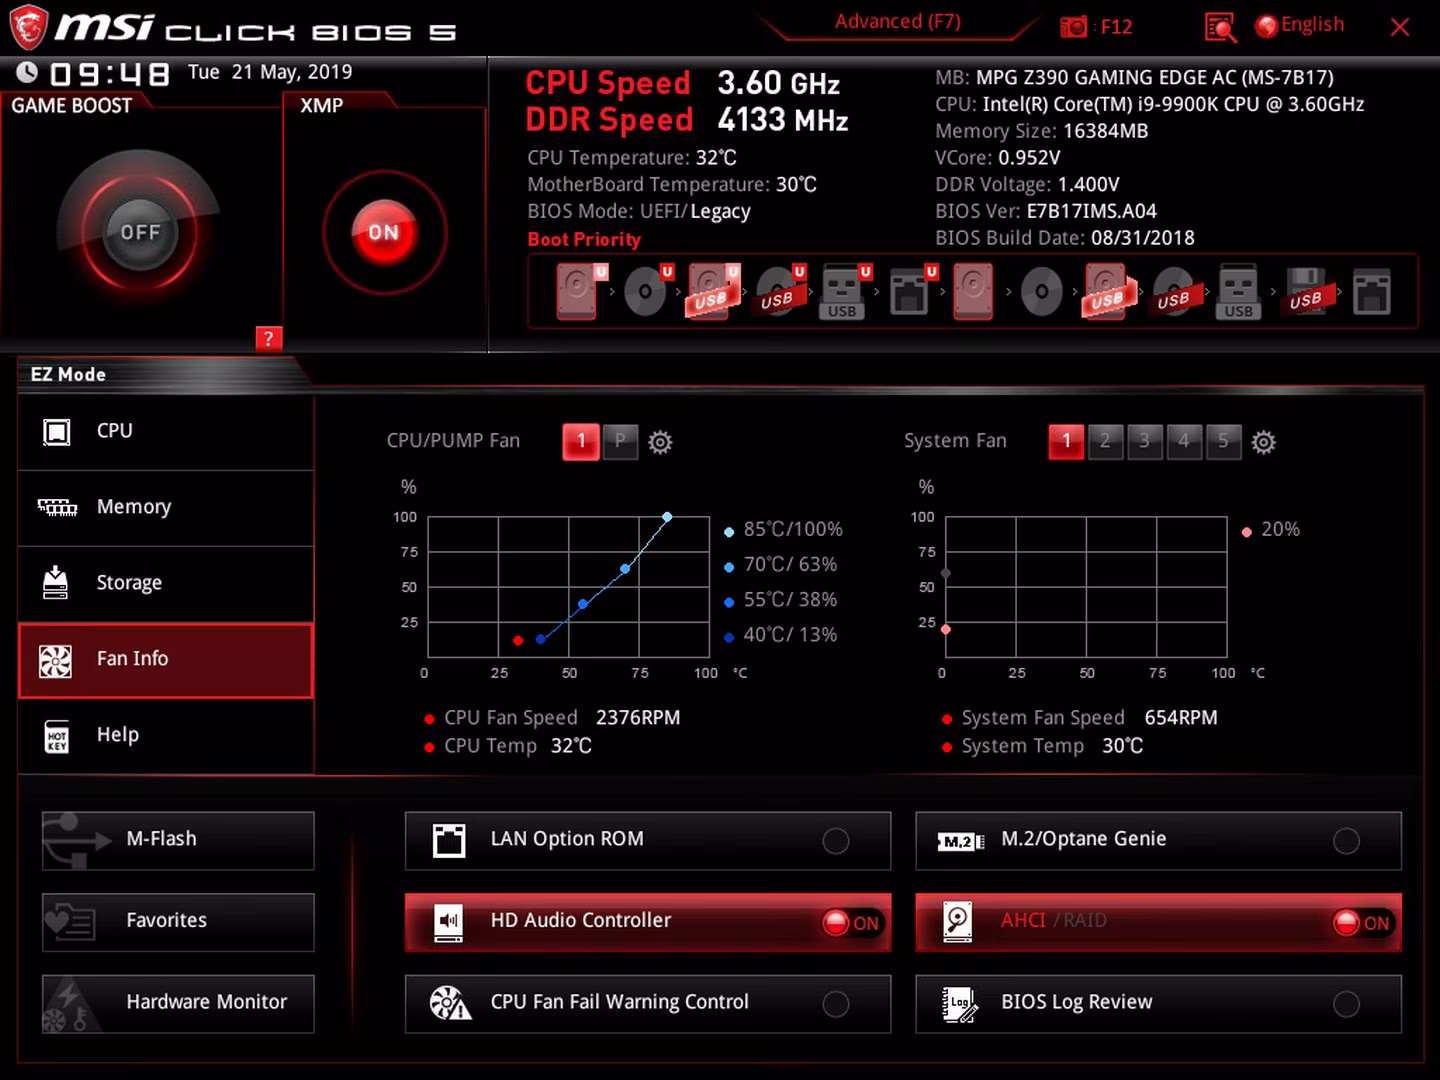
Task: Turn off the XMP profile button
Action: [x=384, y=232]
